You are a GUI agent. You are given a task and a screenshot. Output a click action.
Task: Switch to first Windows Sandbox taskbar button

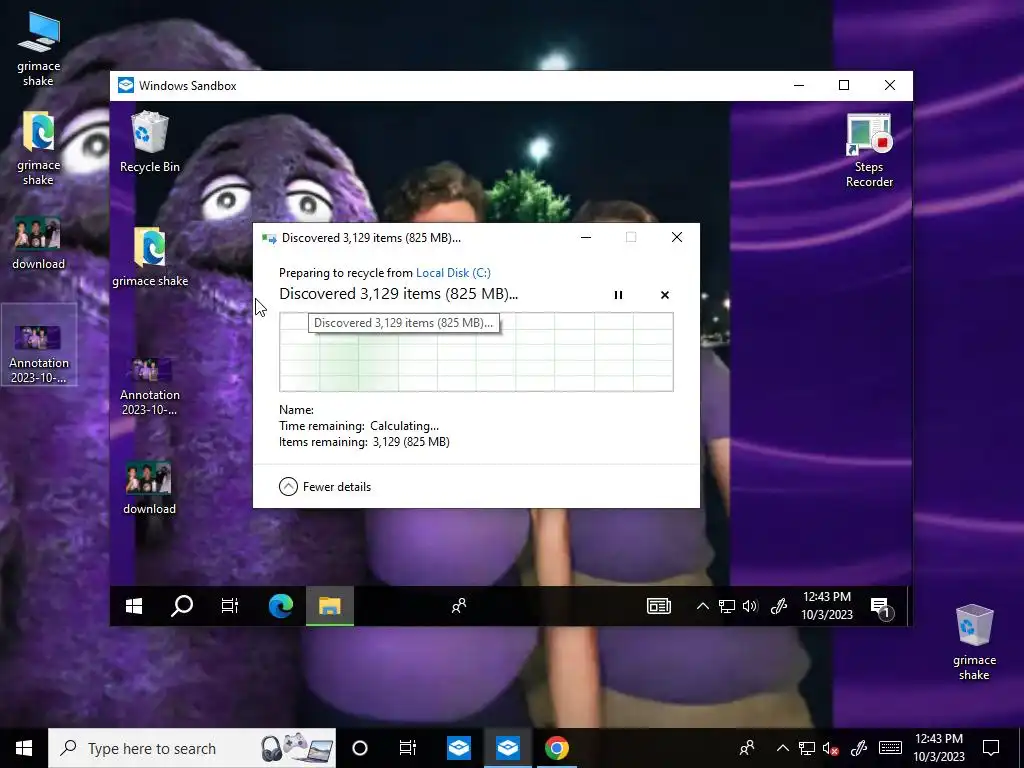pyautogui.click(x=459, y=748)
